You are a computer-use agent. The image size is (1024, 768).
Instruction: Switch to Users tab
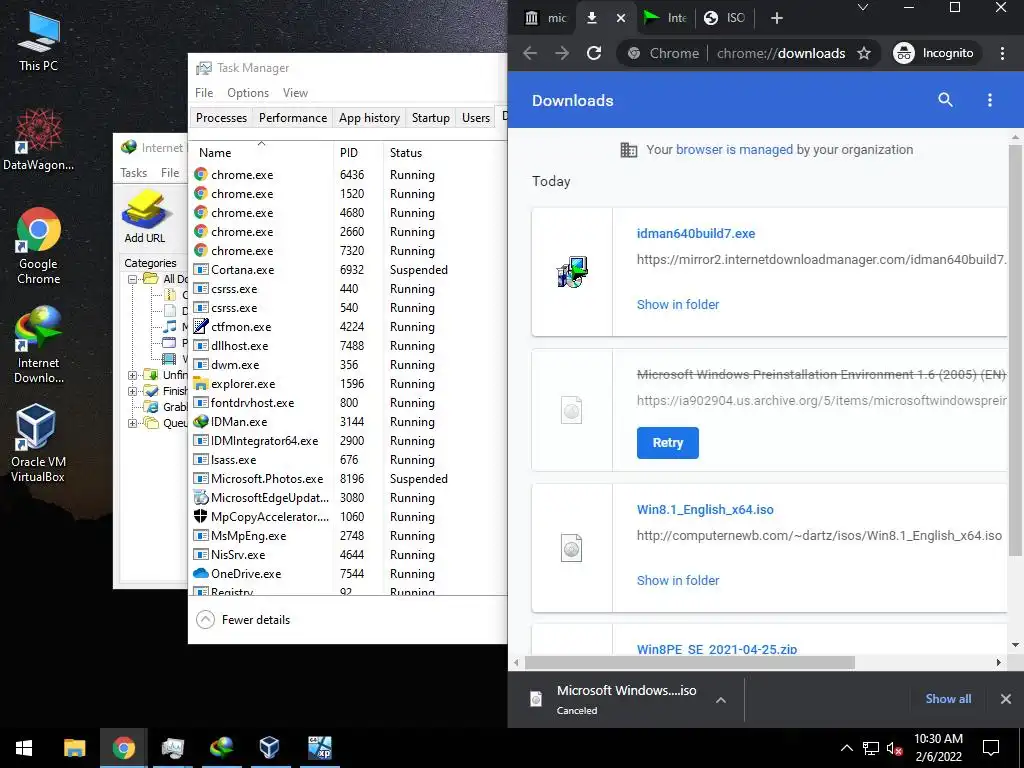point(475,118)
